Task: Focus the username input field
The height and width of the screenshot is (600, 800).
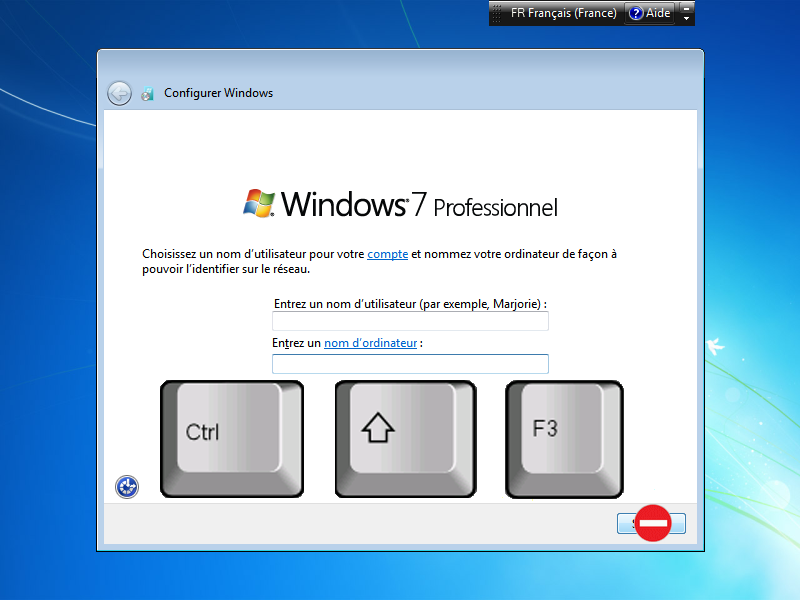Action: (x=410, y=321)
